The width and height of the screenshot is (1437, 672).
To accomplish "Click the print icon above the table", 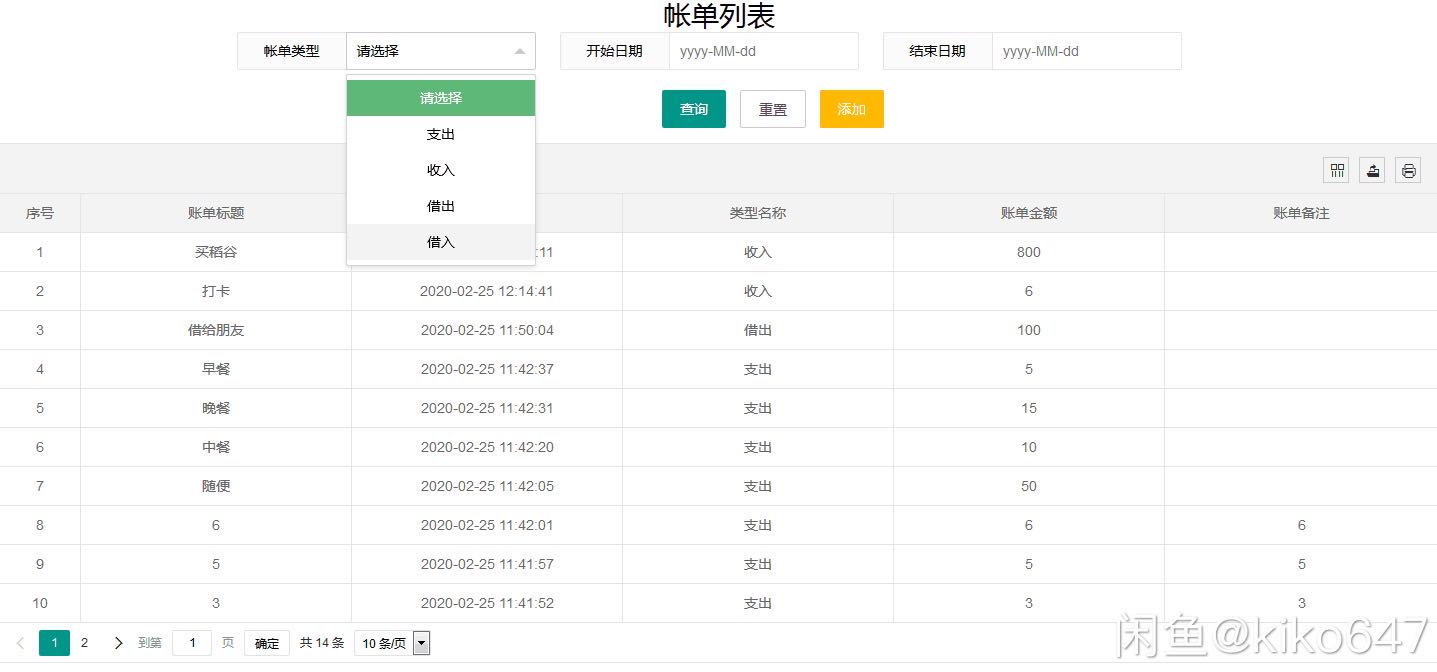I will (x=1408, y=170).
